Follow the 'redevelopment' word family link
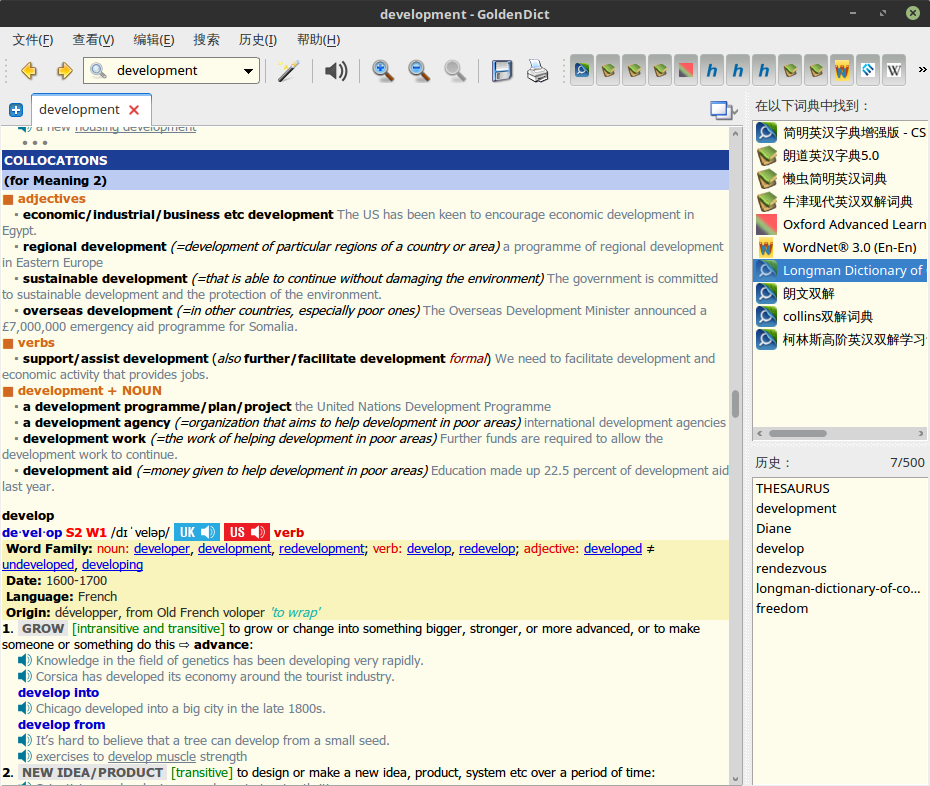The height and width of the screenshot is (786, 930). [321, 548]
